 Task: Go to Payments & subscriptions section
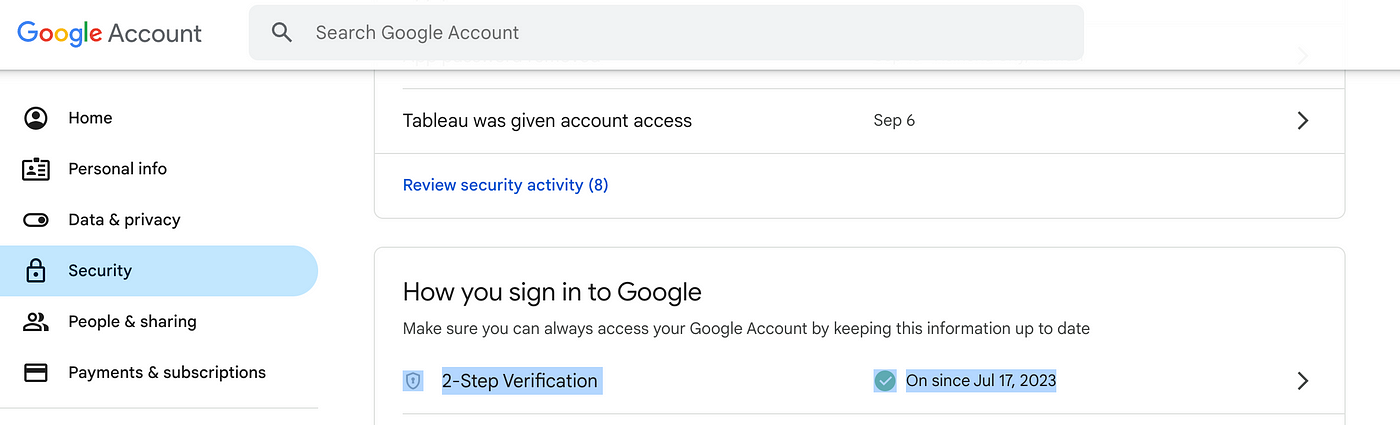(x=167, y=373)
